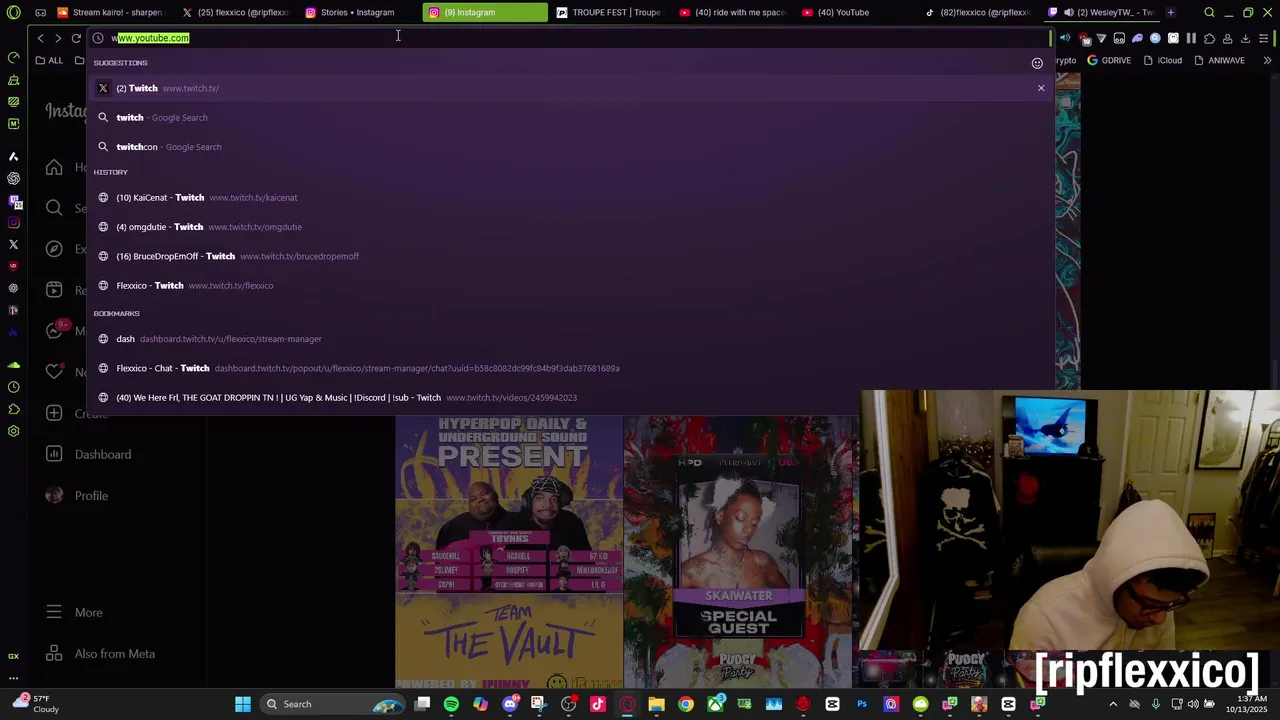Screen dimensions: 1280x720
Task: Switch to the ride with me space YouTube tab
Action: [x=733, y=12]
